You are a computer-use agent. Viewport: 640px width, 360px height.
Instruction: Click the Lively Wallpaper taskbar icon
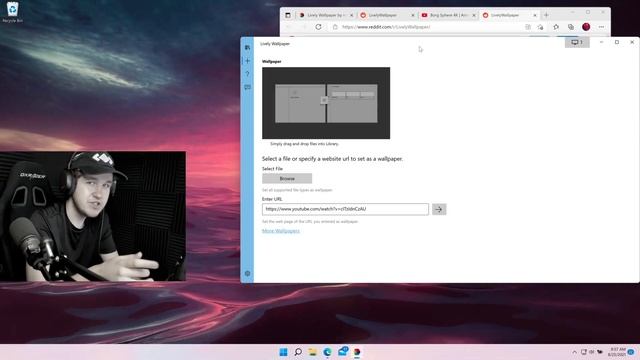click(x=357, y=352)
